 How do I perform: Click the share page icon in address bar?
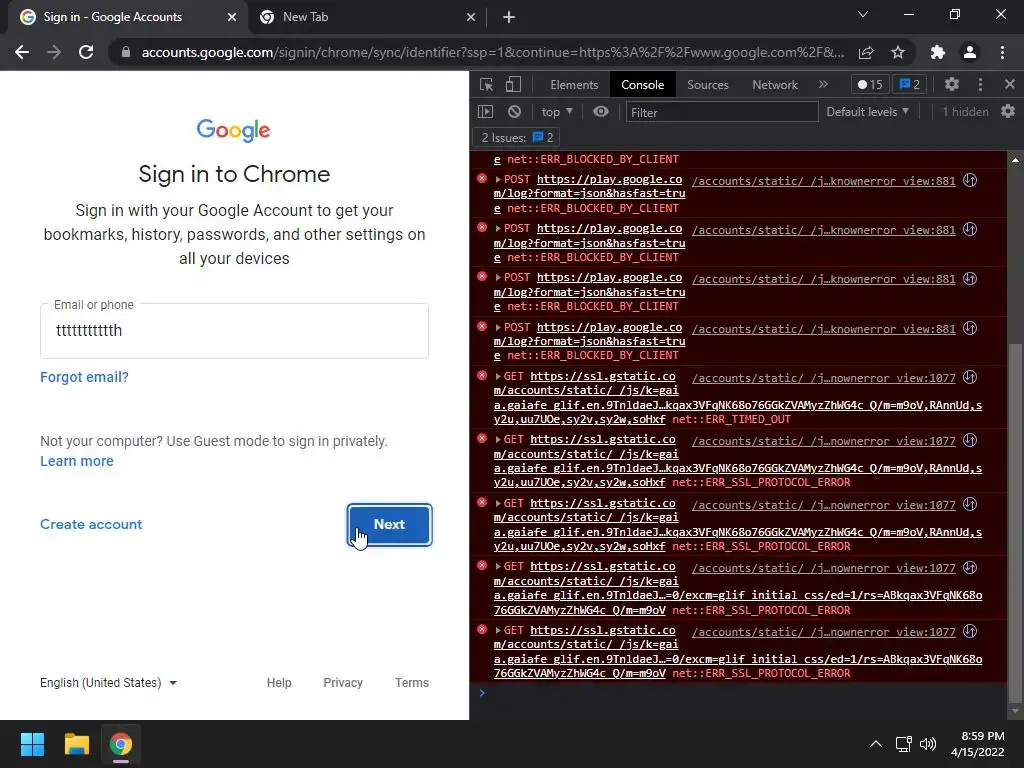[x=866, y=52]
